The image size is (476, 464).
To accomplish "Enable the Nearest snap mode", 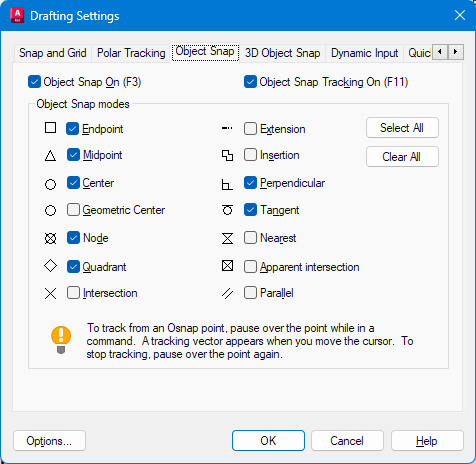I will [x=250, y=238].
